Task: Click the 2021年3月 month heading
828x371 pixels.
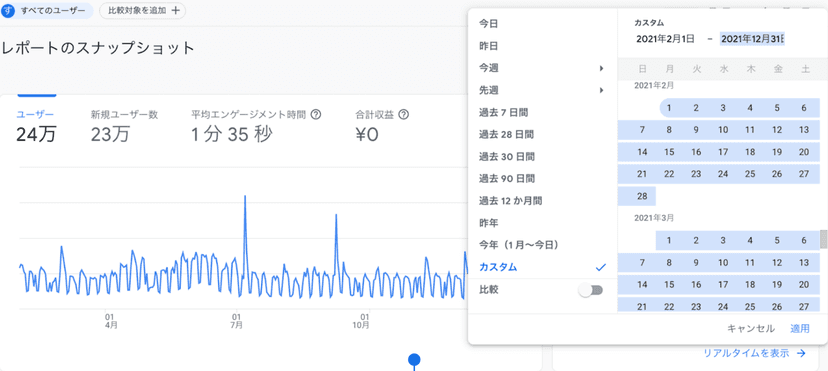Action: pyautogui.click(x=654, y=217)
